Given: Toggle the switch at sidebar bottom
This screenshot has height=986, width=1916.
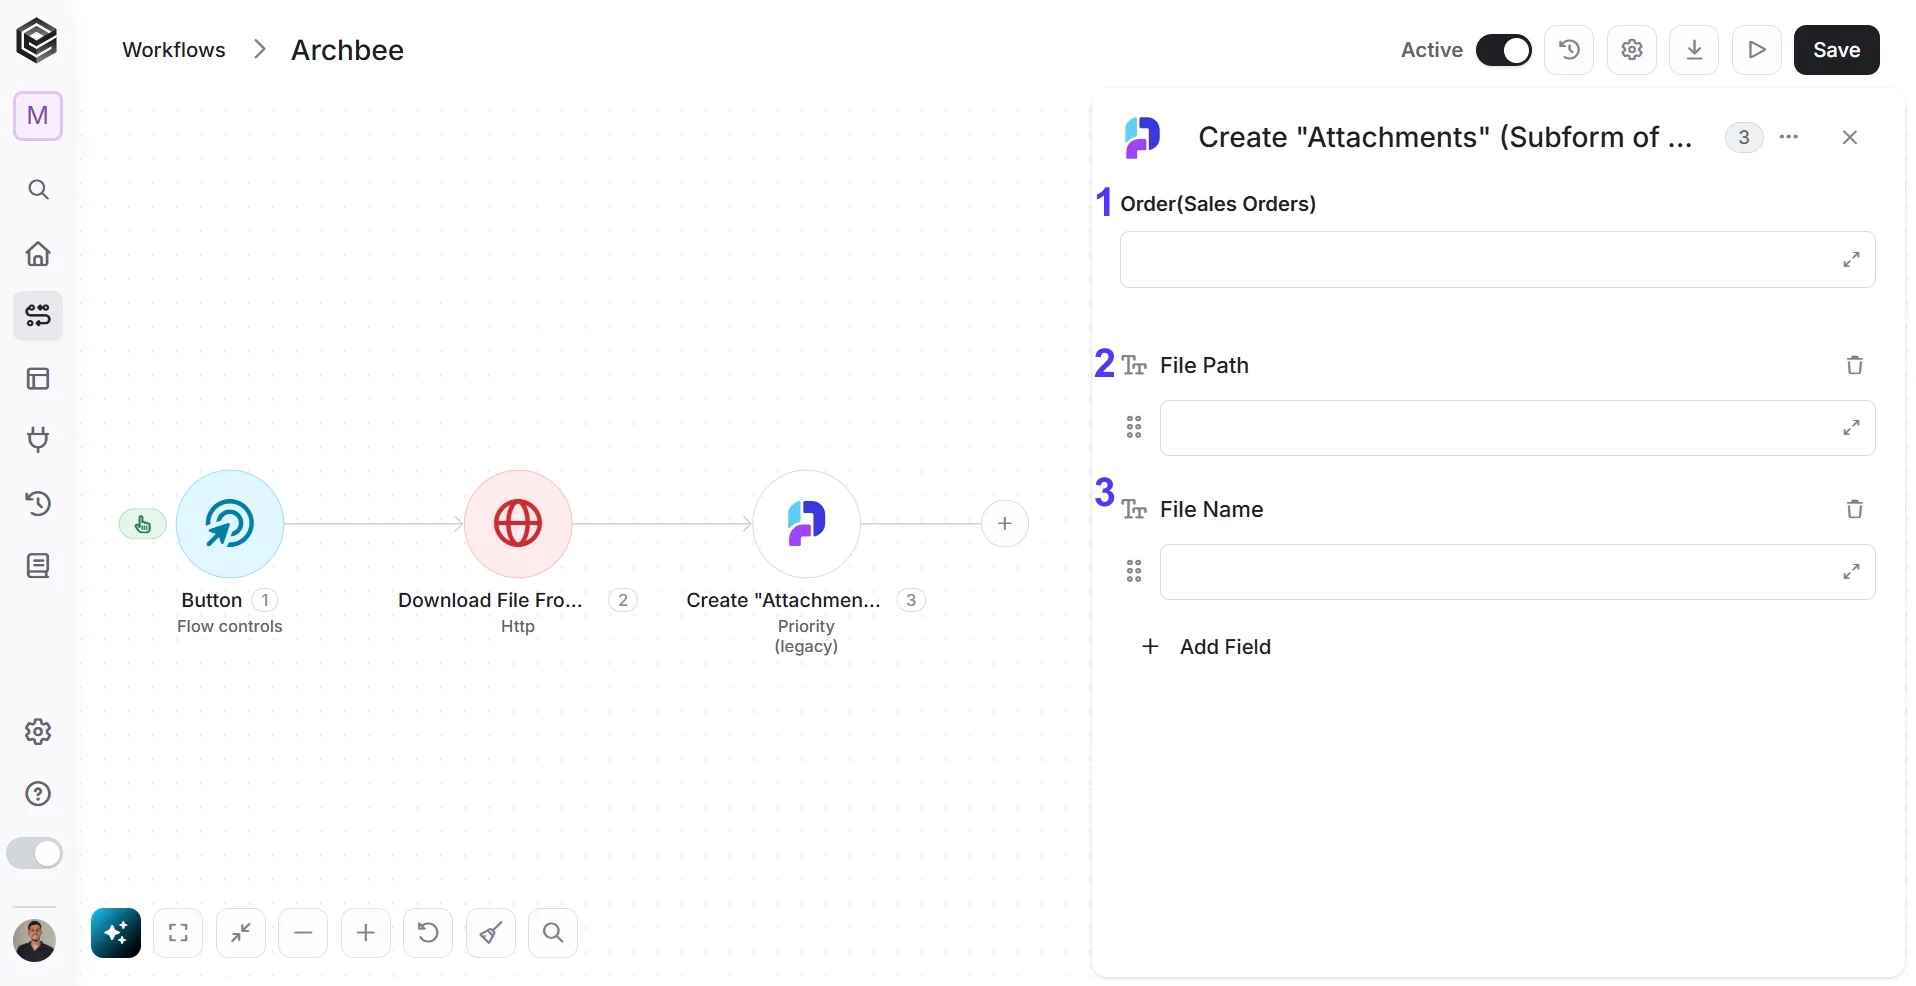Looking at the screenshot, I should click(35, 853).
